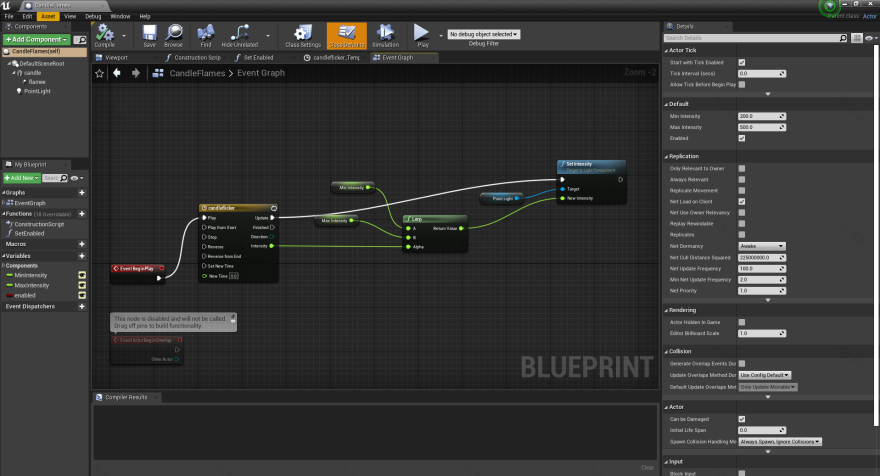The width and height of the screenshot is (880, 476).
Task: Click the Max Intensity value field
Action: point(761,127)
